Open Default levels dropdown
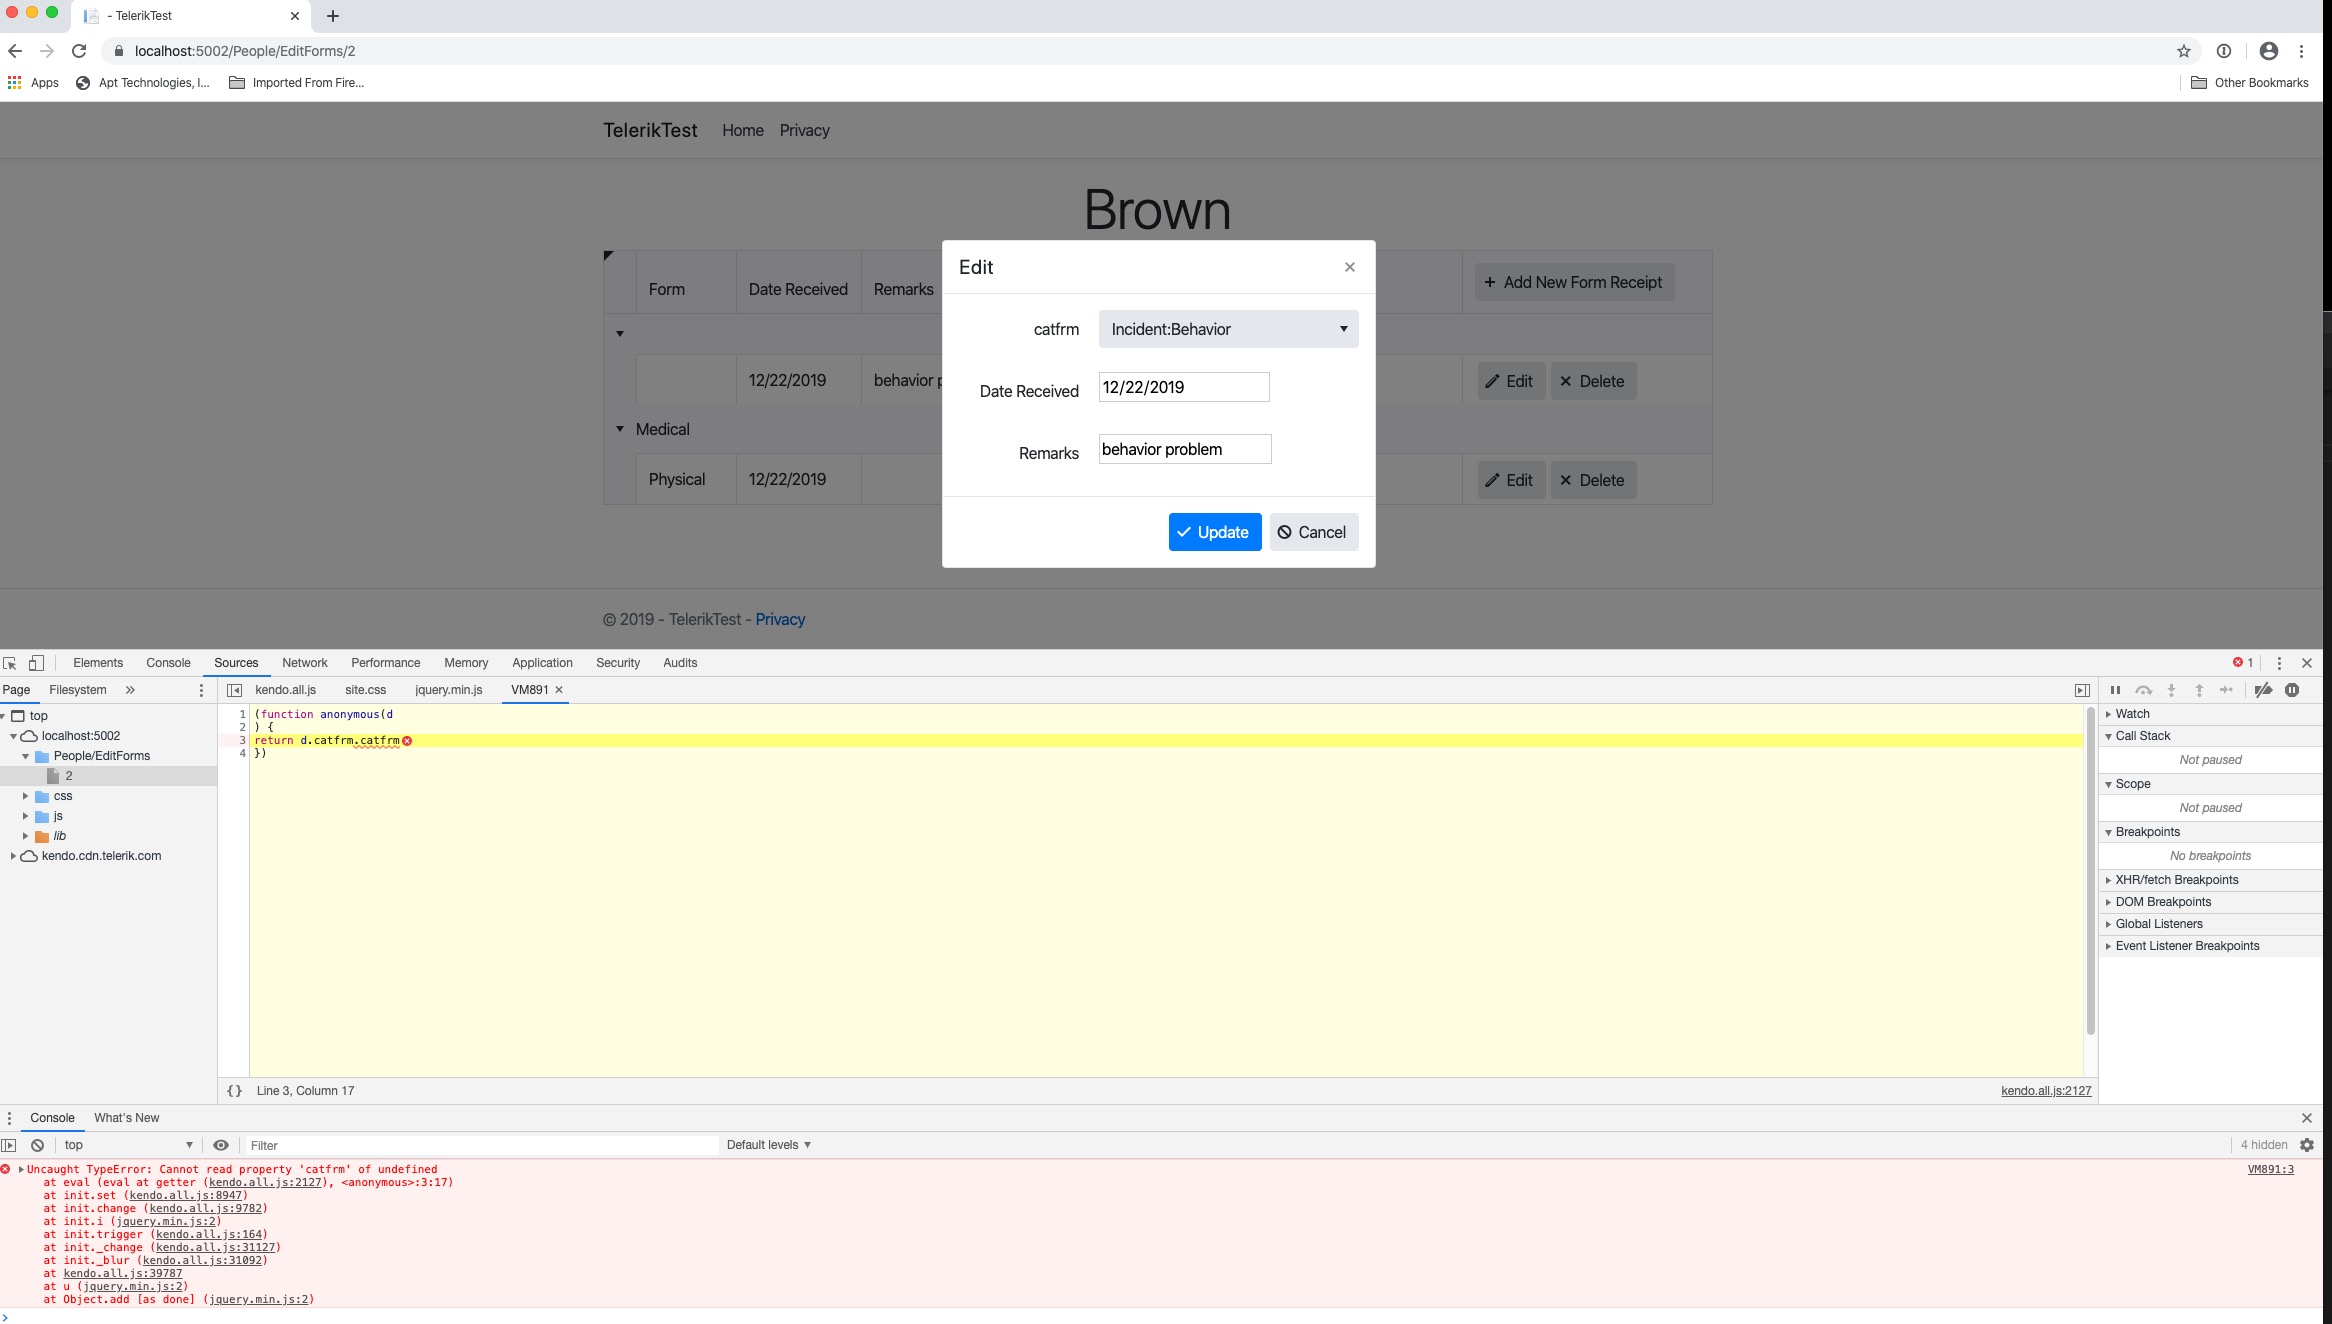The width and height of the screenshot is (2332, 1324). tap(768, 1145)
